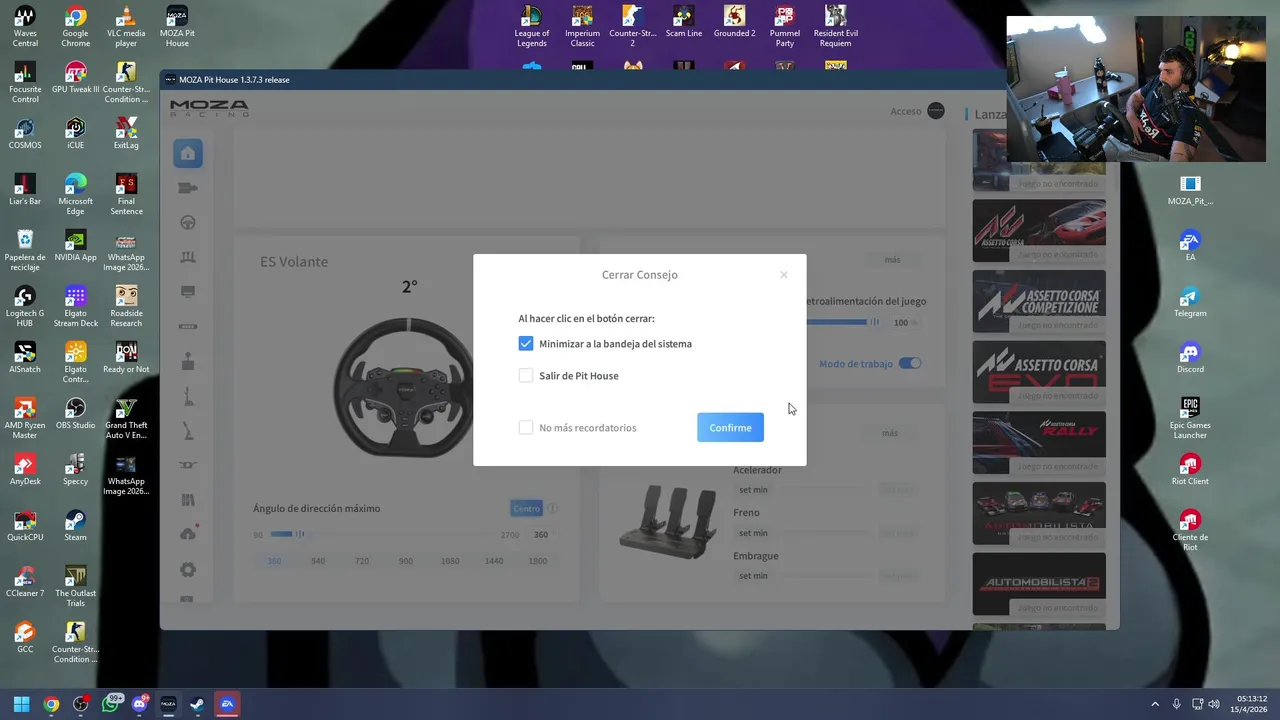Click the info icon next to Centro

[x=552, y=508]
